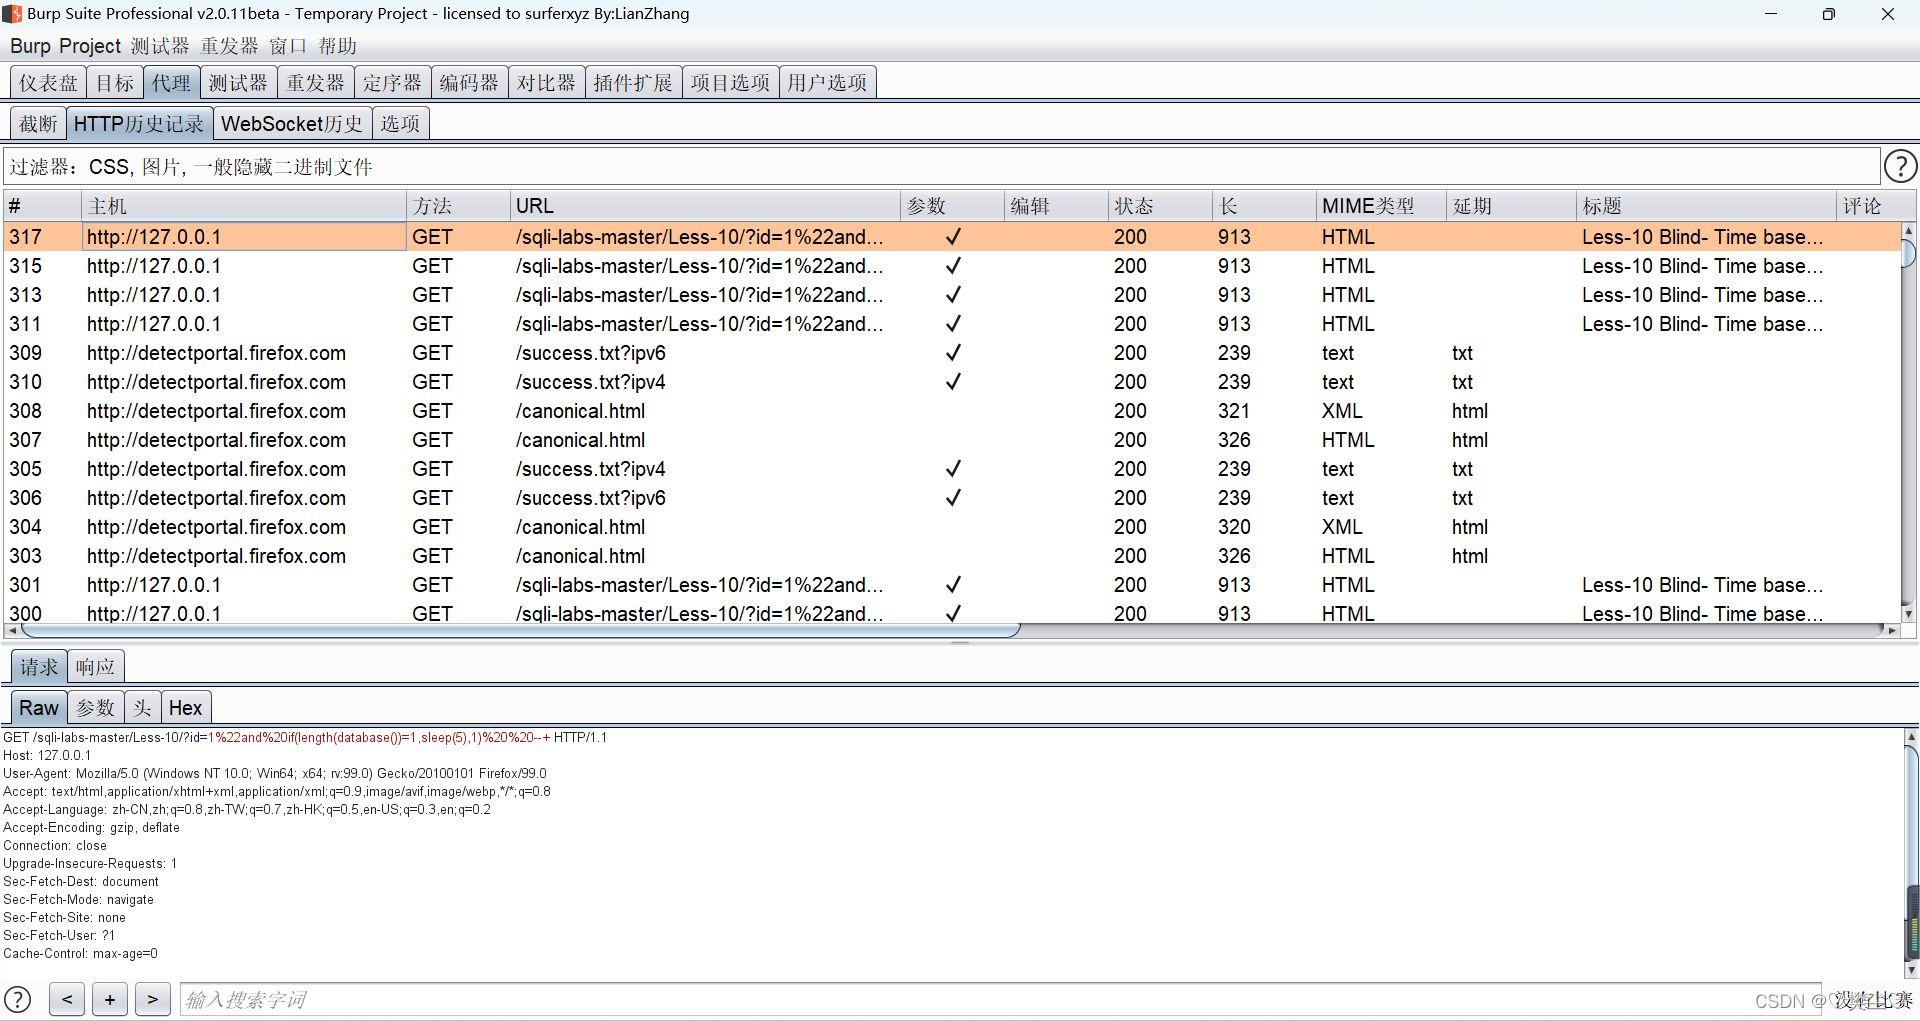
Task: Switch to the Hex view tab
Action: tap(186, 708)
